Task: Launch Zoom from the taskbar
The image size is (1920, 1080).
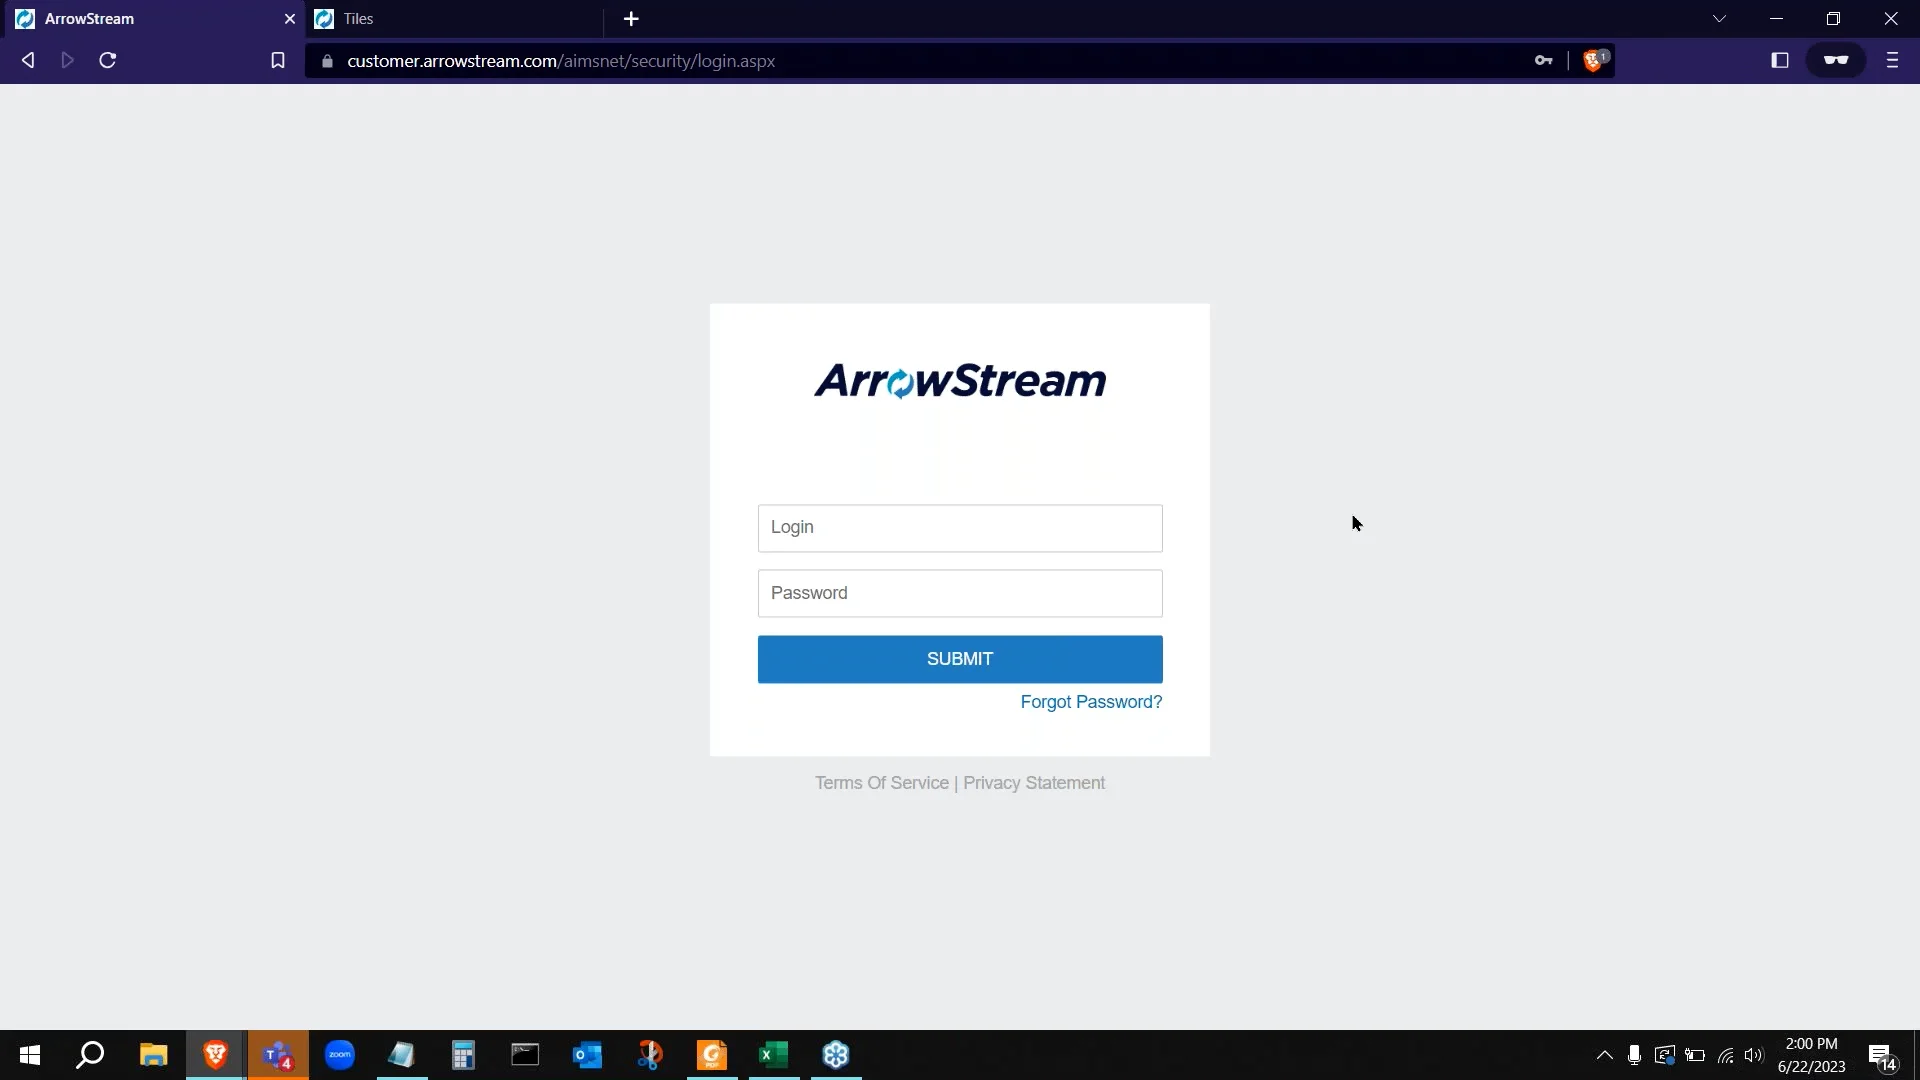Action: point(340,1055)
